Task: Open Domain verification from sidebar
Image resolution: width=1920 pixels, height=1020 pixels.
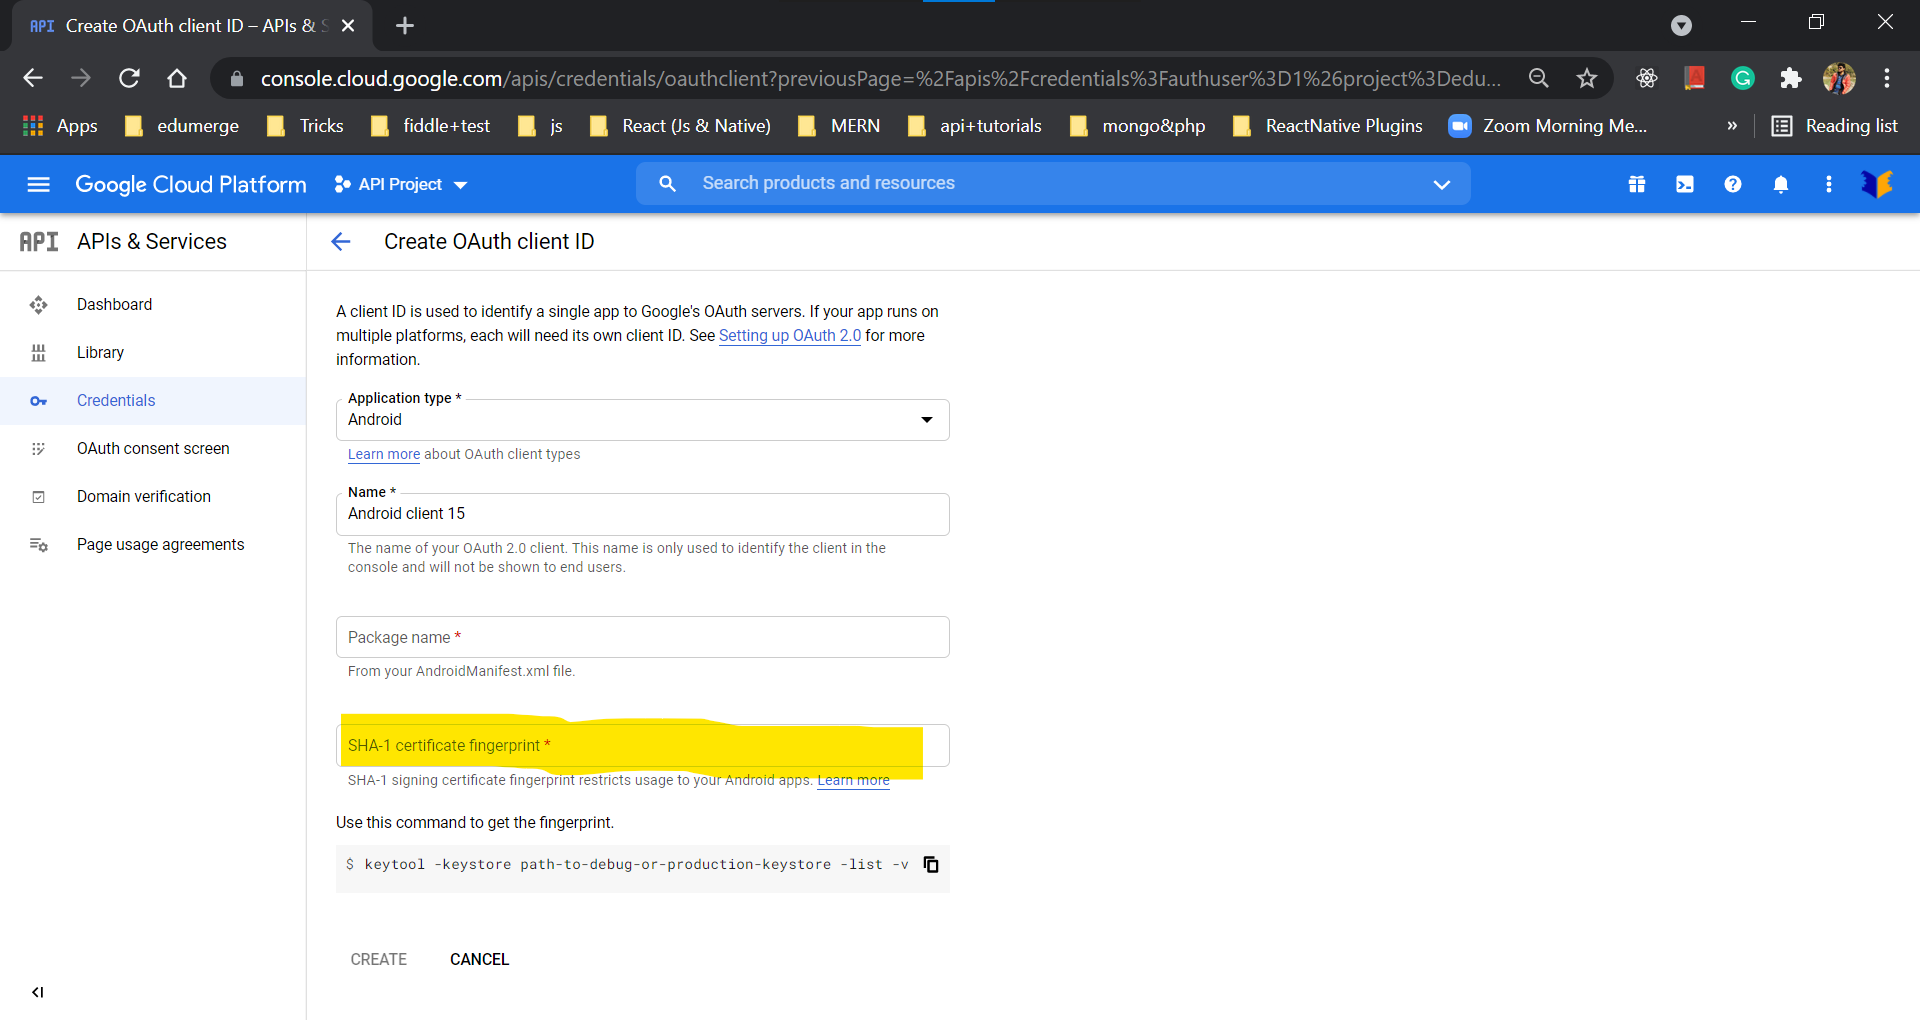Action: (x=143, y=496)
